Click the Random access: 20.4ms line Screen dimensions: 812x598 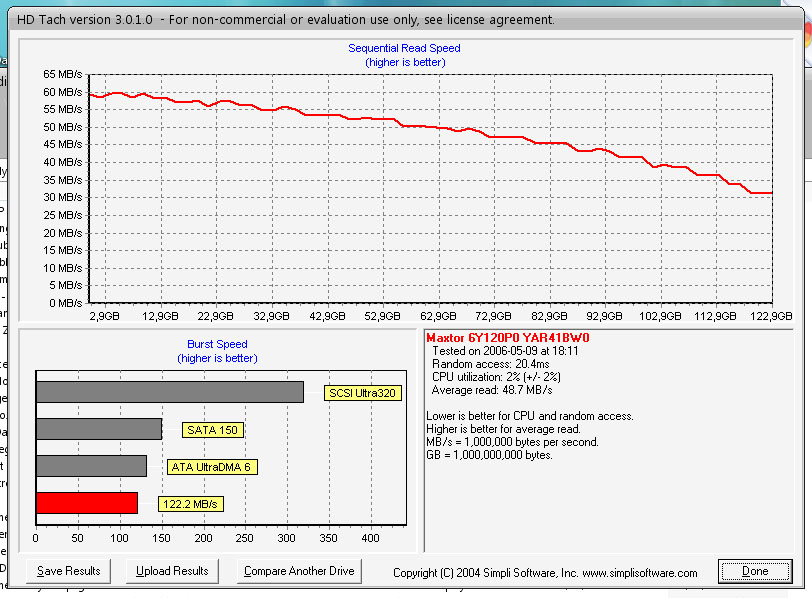[x=490, y=364]
